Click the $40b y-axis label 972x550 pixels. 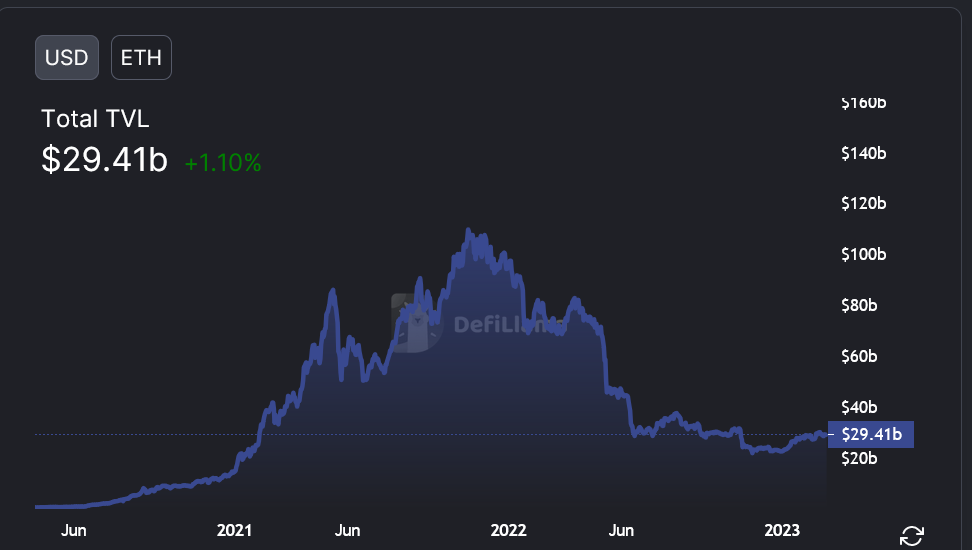point(859,407)
